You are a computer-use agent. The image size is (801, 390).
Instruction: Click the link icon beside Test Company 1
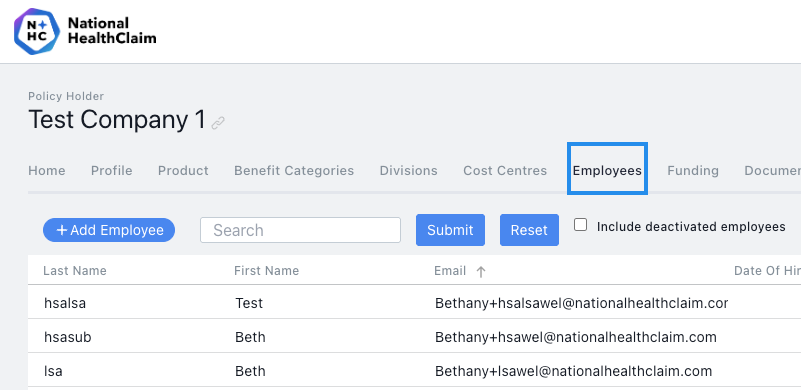218,123
